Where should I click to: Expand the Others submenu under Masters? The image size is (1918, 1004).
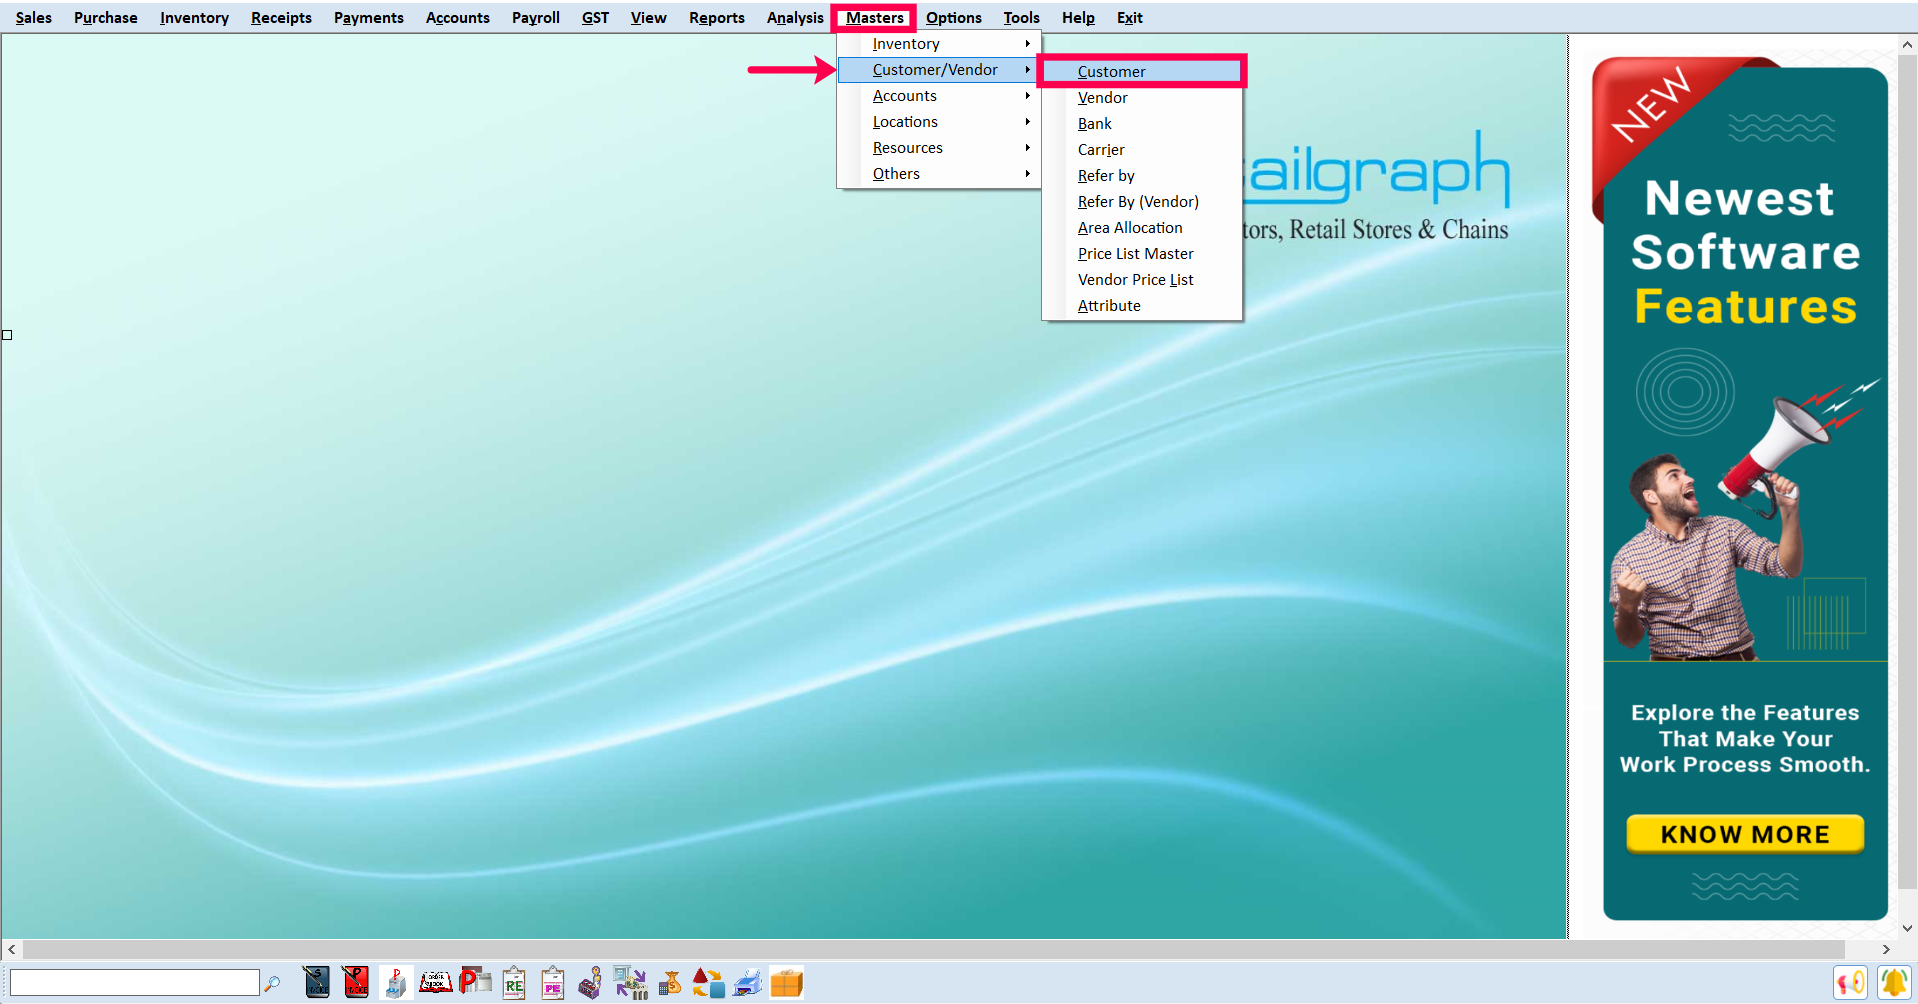[938, 174]
